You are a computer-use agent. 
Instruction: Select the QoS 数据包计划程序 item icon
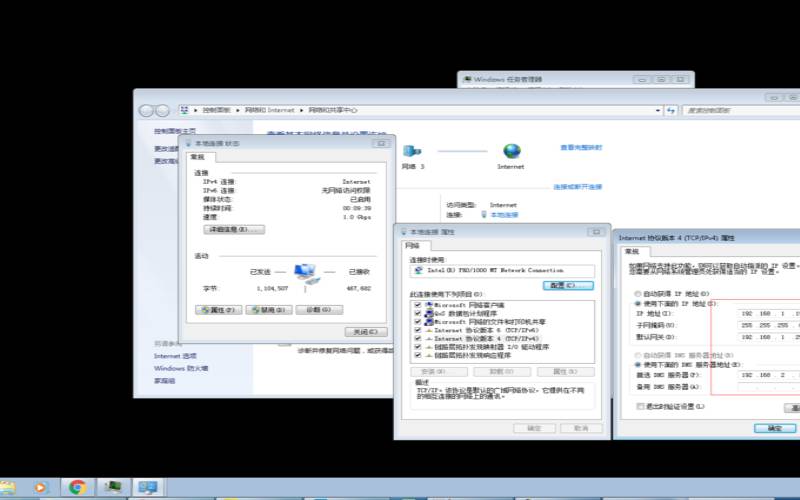[x=429, y=313]
